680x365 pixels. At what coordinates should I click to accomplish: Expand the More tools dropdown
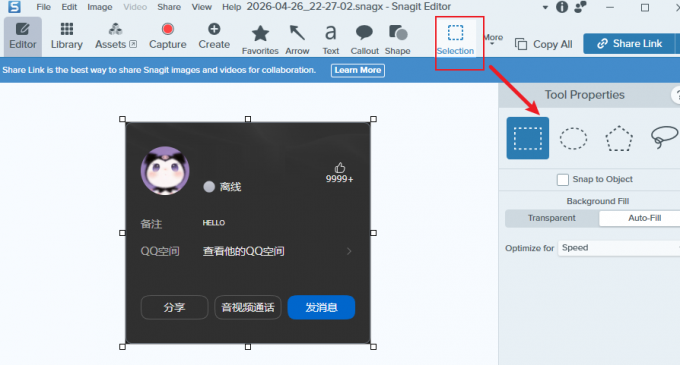493,39
